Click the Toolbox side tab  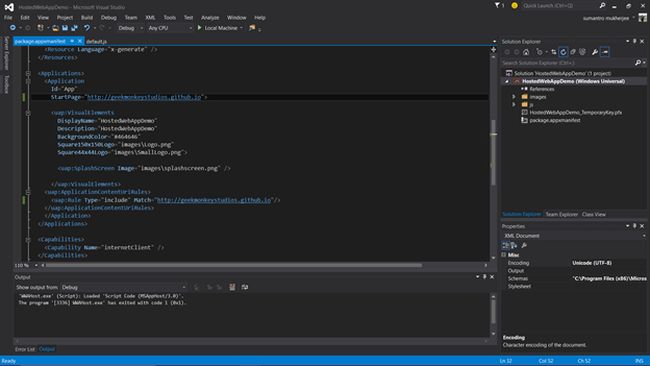pyautogui.click(x=6, y=84)
